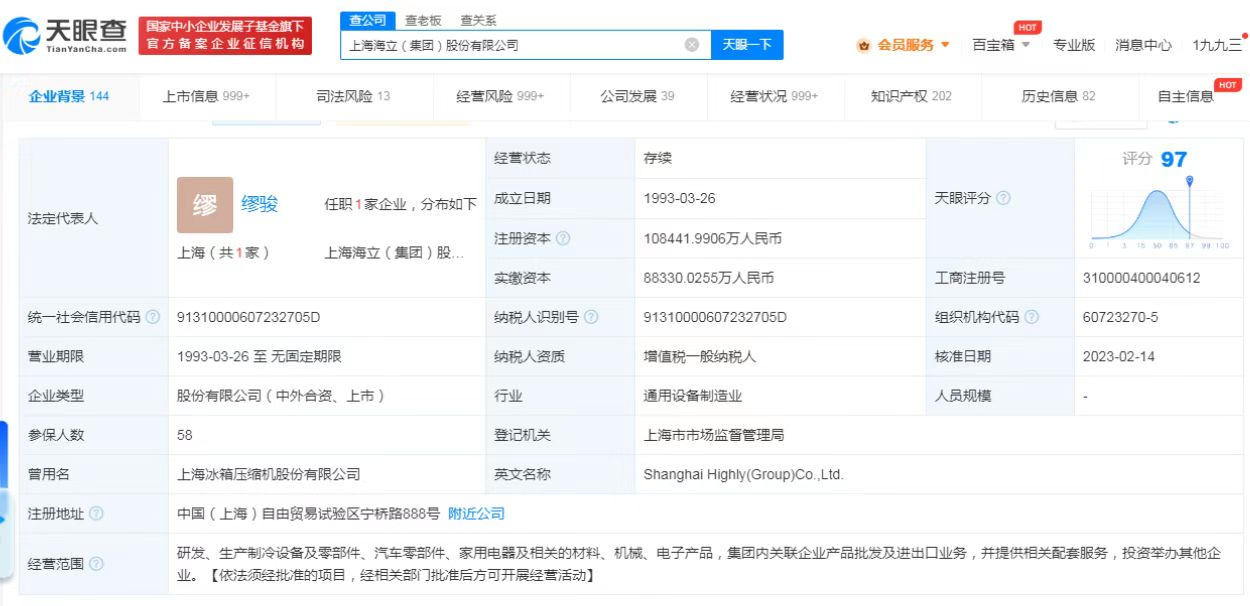Screen dimensions: 1250x606
Task: Select the 查关系 search tab
Action: [x=478, y=20]
